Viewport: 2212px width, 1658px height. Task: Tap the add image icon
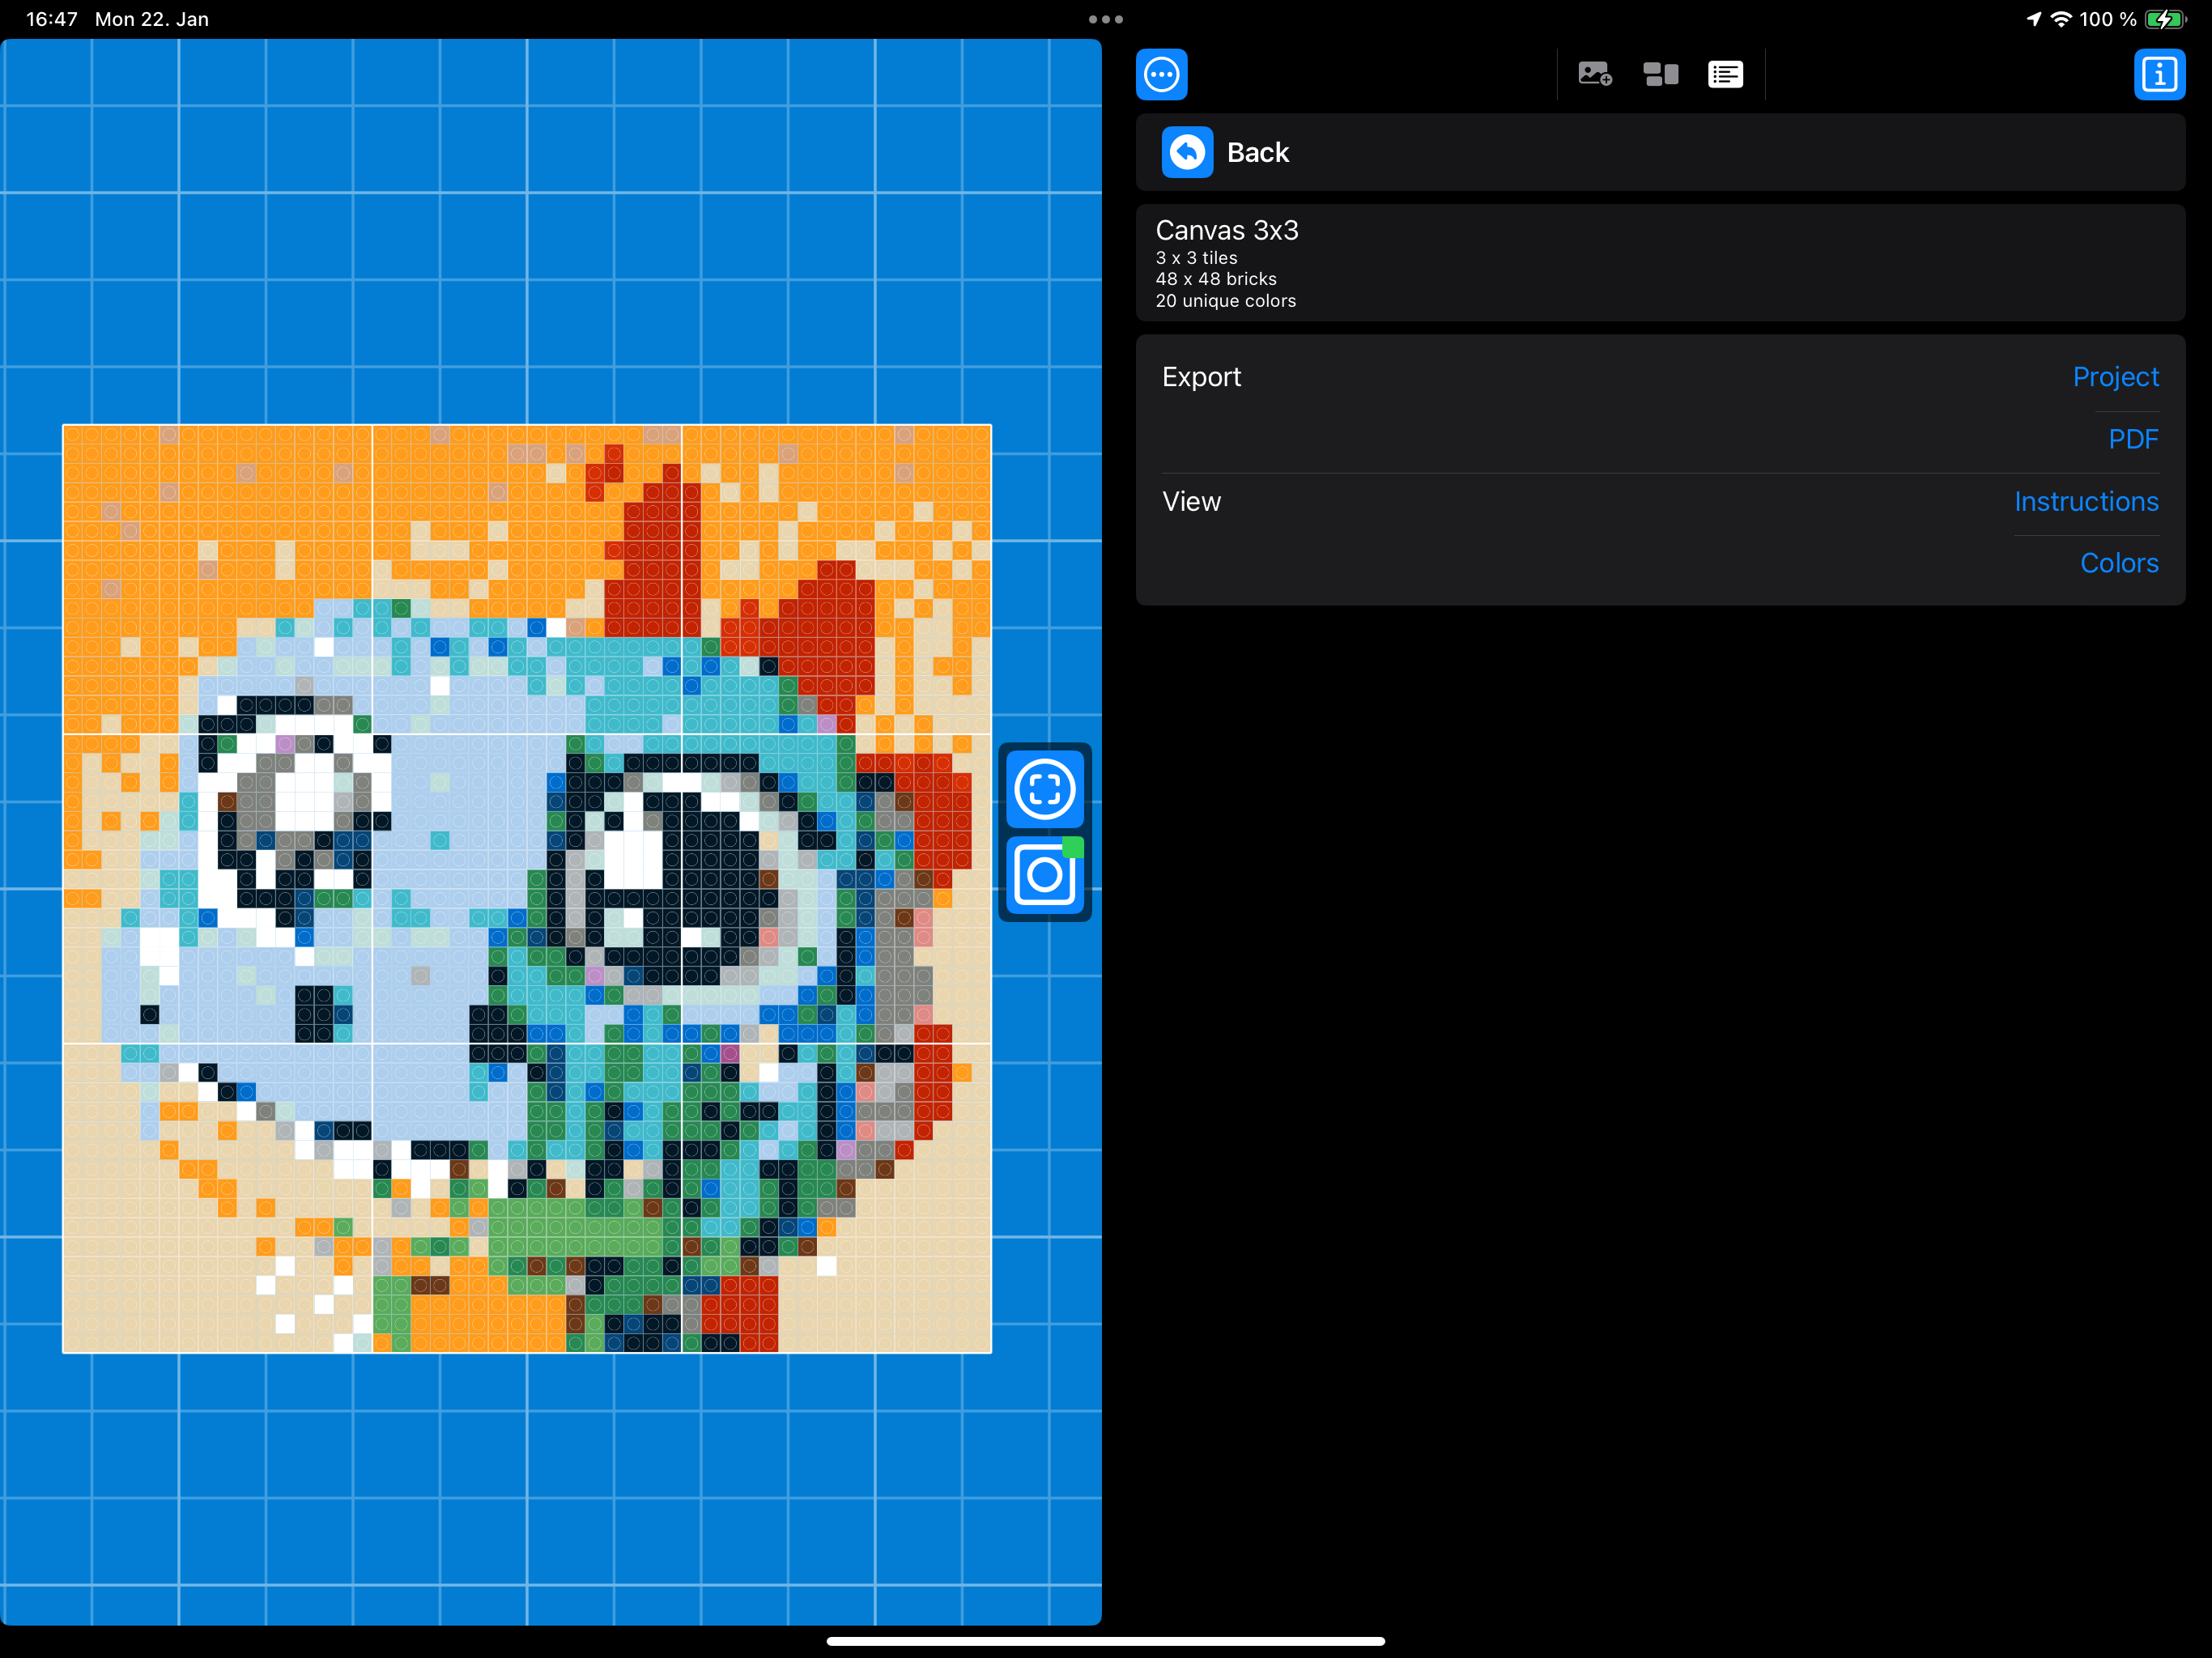click(1594, 74)
